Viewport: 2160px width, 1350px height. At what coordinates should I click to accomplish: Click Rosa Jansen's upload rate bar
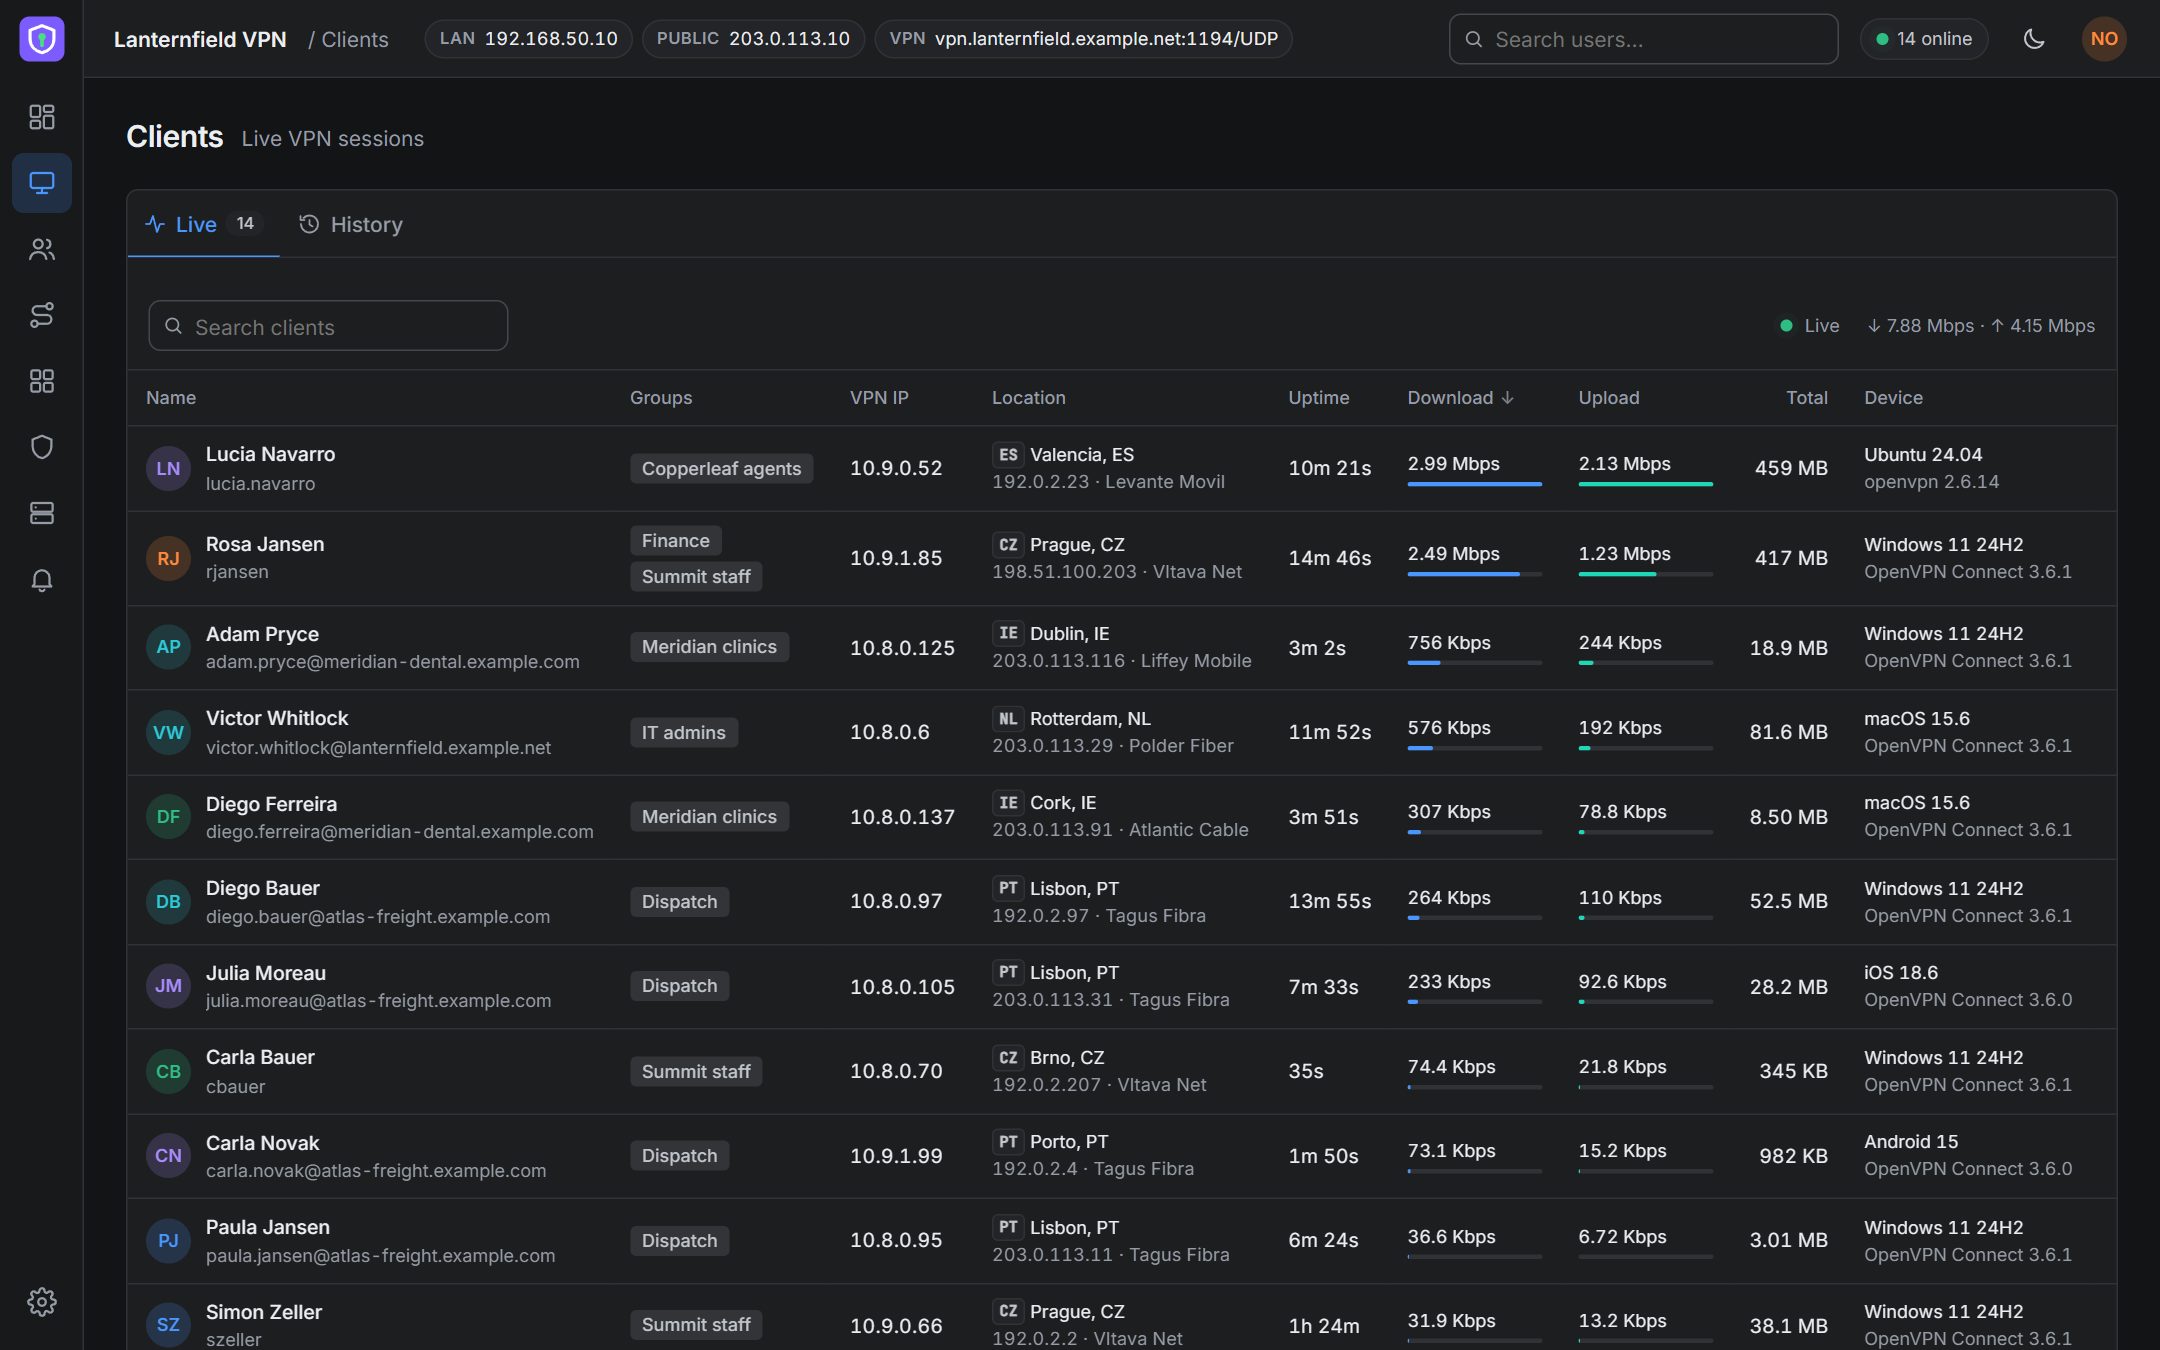coord(1645,574)
